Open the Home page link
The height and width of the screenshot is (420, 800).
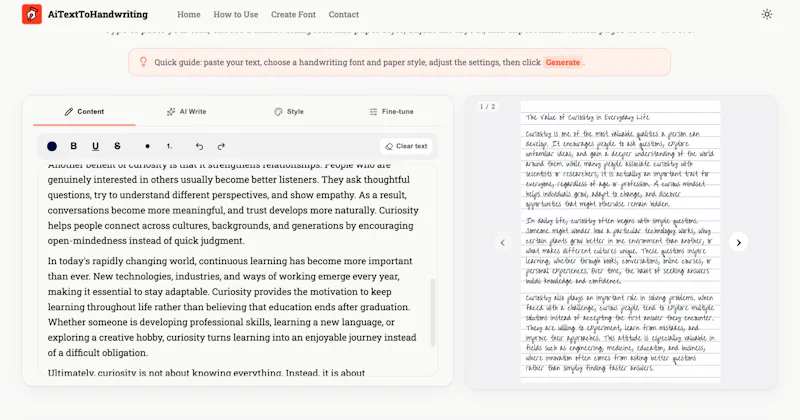point(189,14)
